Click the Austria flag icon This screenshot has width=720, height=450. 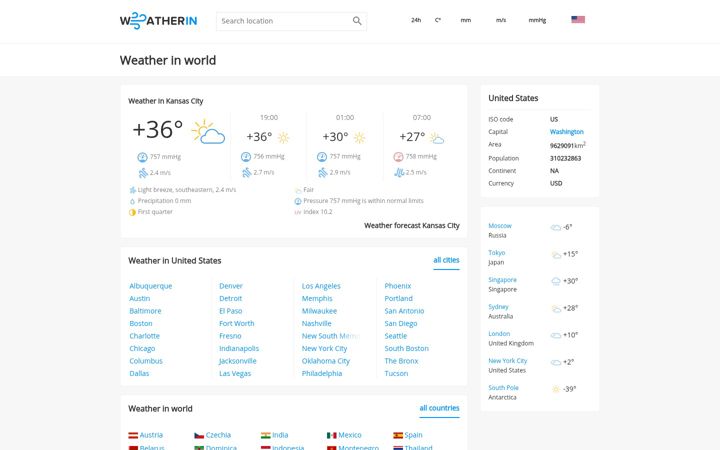point(133,435)
